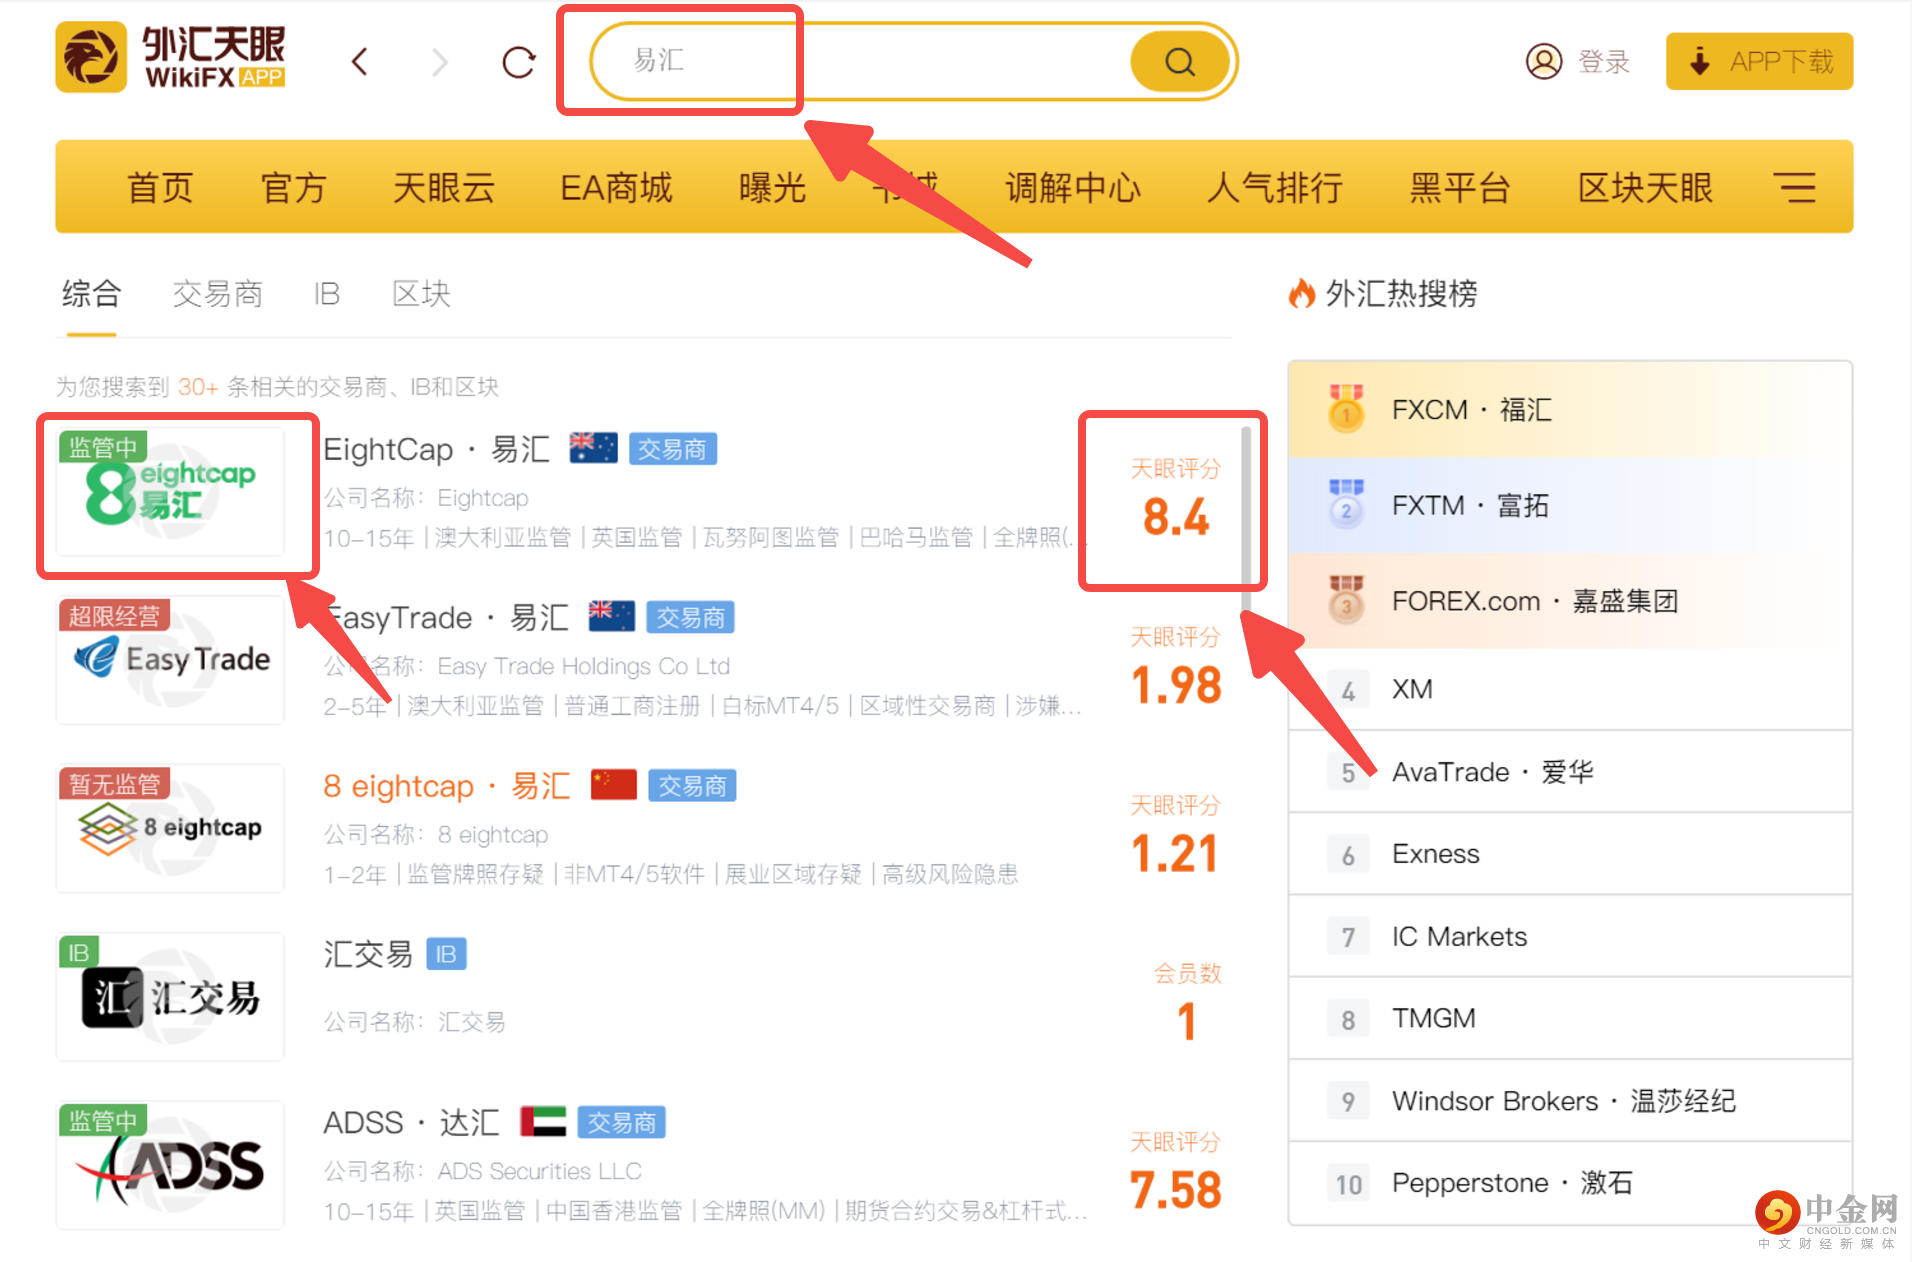Go forward with the right arrow
The image size is (1912, 1262).
pyautogui.click(x=440, y=62)
